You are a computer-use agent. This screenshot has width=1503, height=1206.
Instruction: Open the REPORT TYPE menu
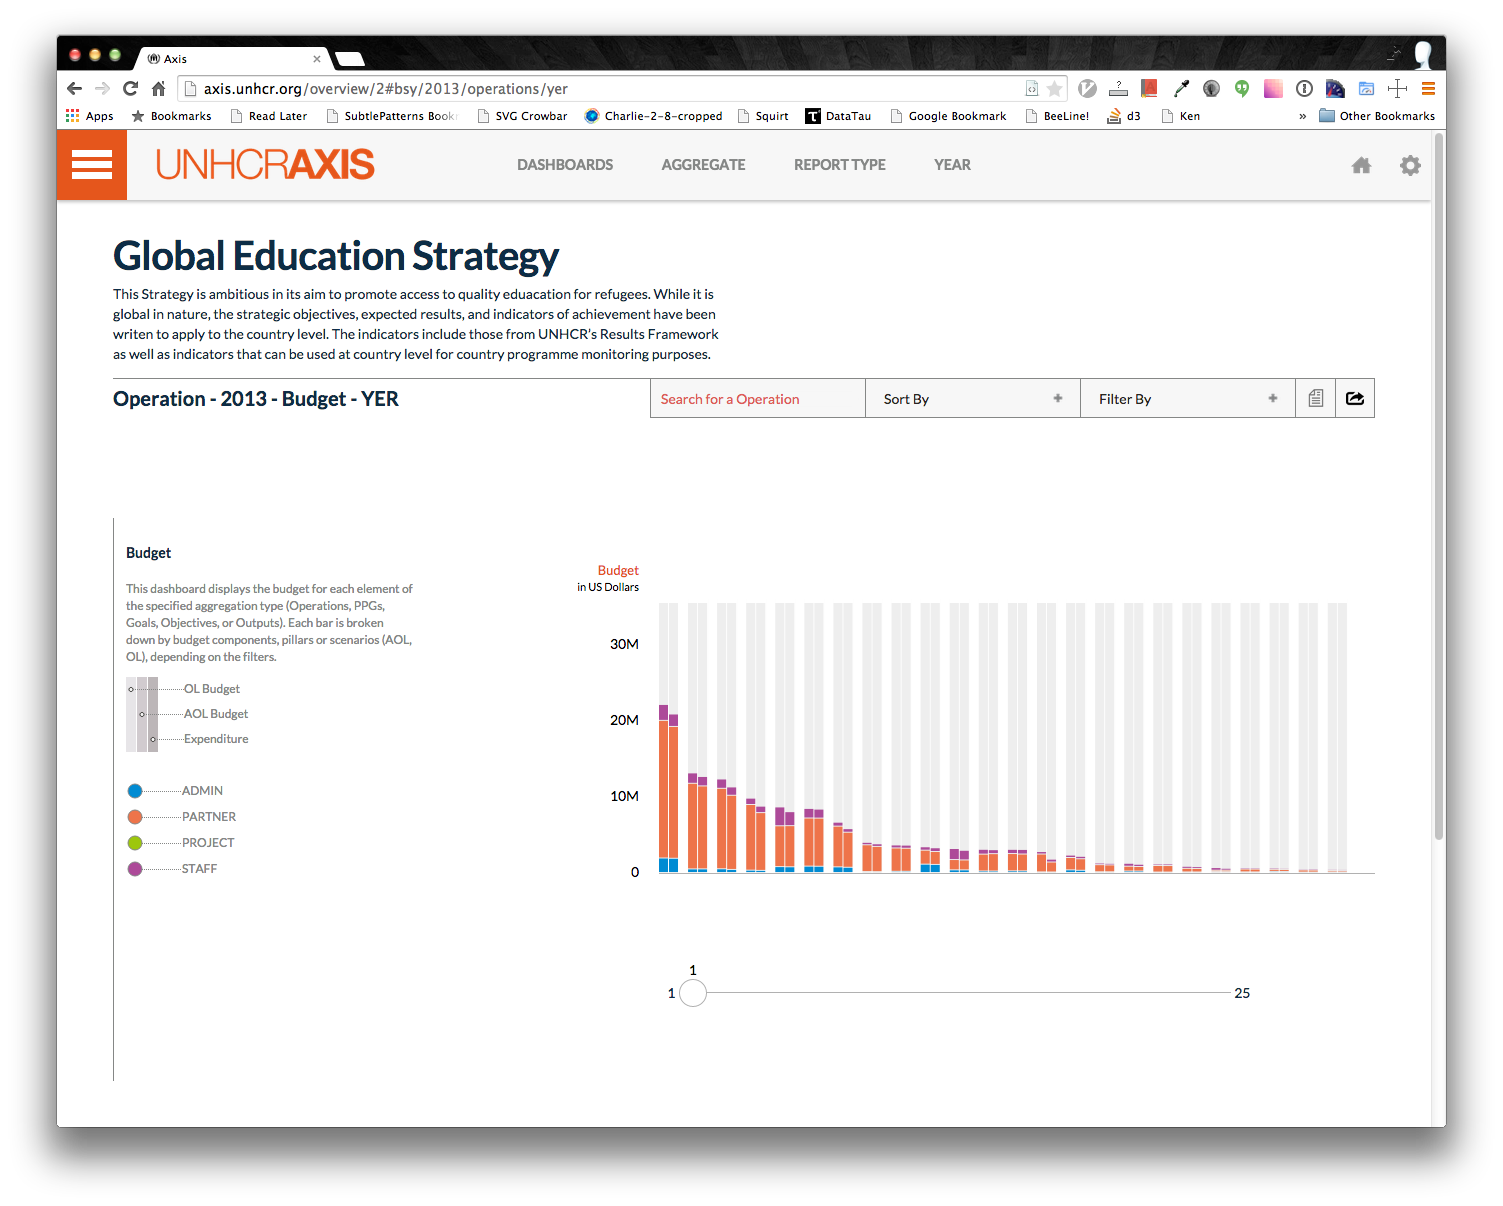click(840, 165)
